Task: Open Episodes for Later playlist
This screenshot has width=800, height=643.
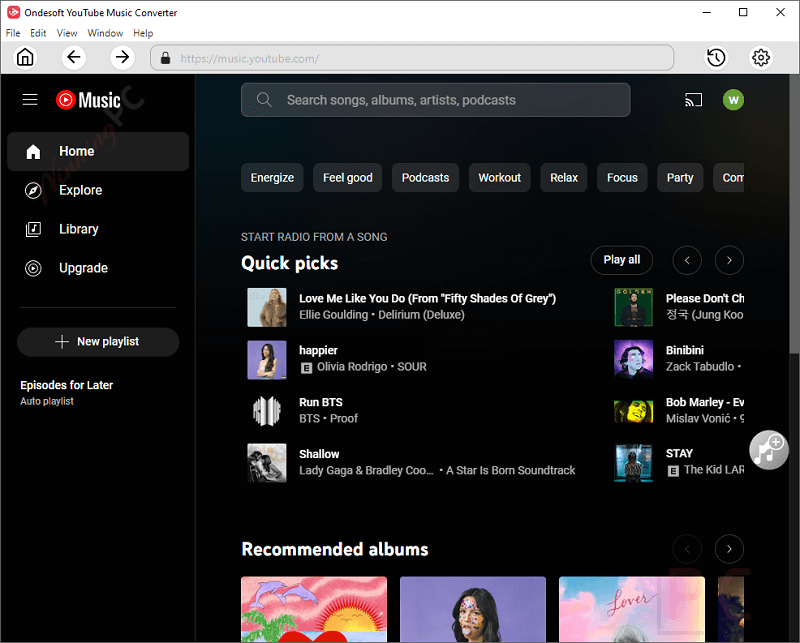Action: pyautogui.click(x=66, y=392)
